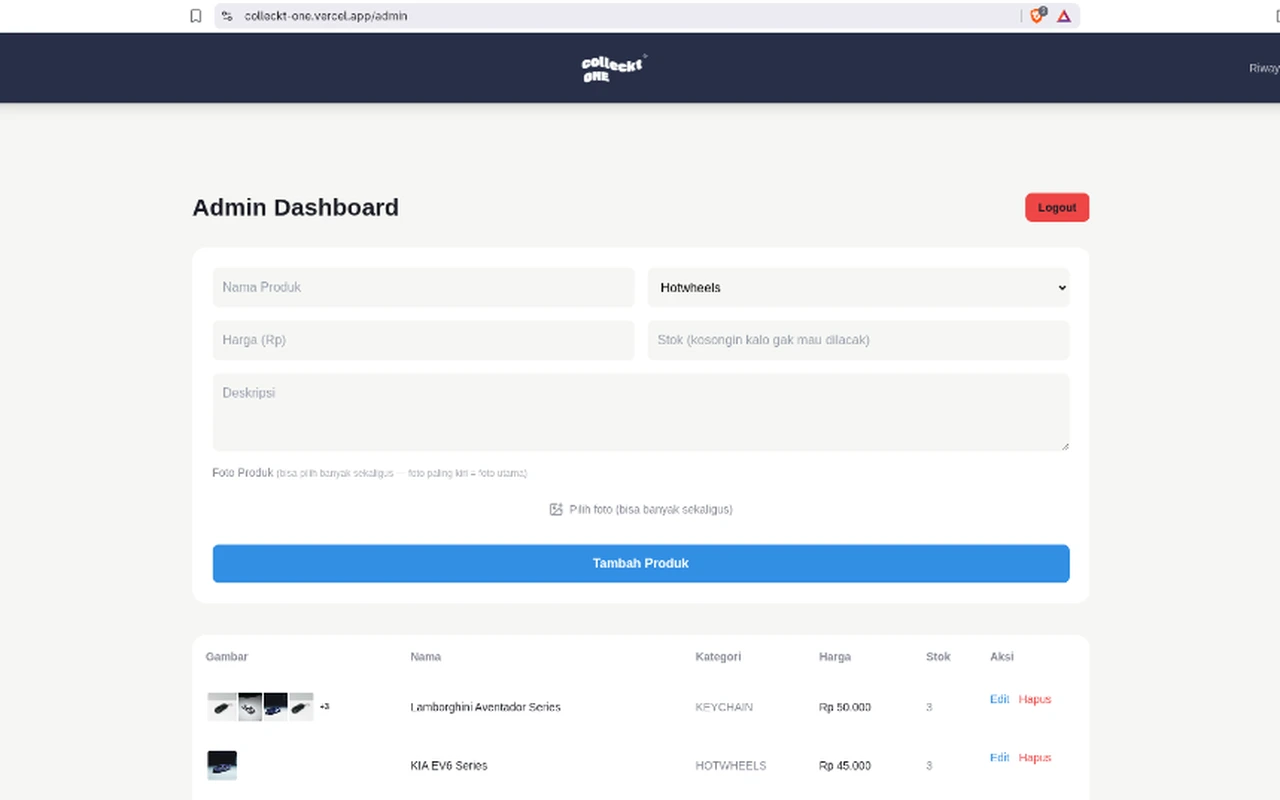Click the Colleckt One logo
This screenshot has width=1280, height=800.
tap(614, 68)
